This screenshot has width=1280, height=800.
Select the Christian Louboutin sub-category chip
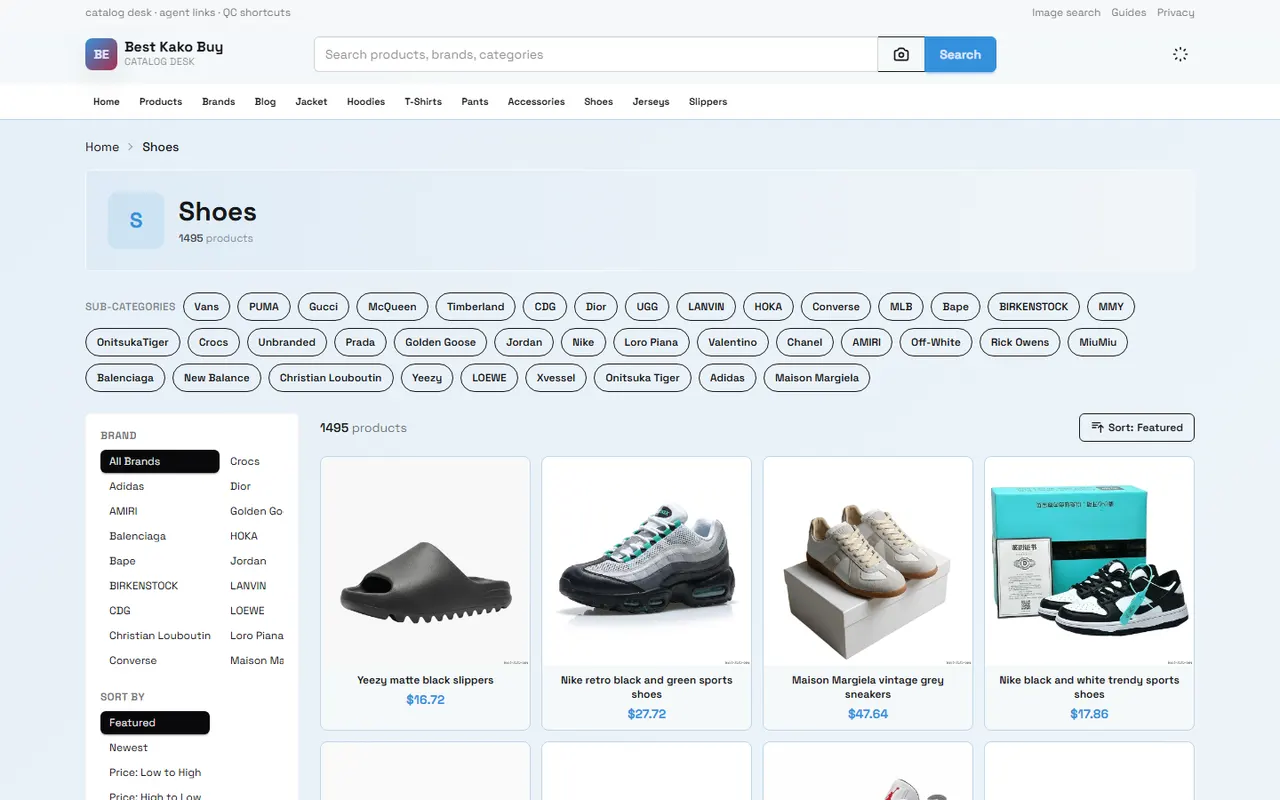[331, 378]
